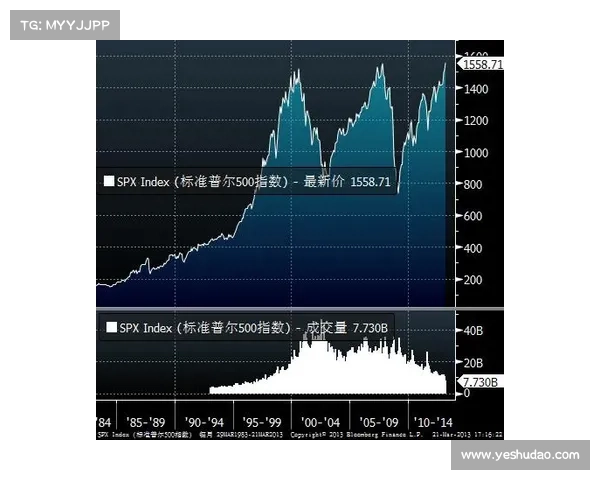This screenshot has width=600, height=480.
Task: Click the 800 price axis label
Action: (473, 184)
